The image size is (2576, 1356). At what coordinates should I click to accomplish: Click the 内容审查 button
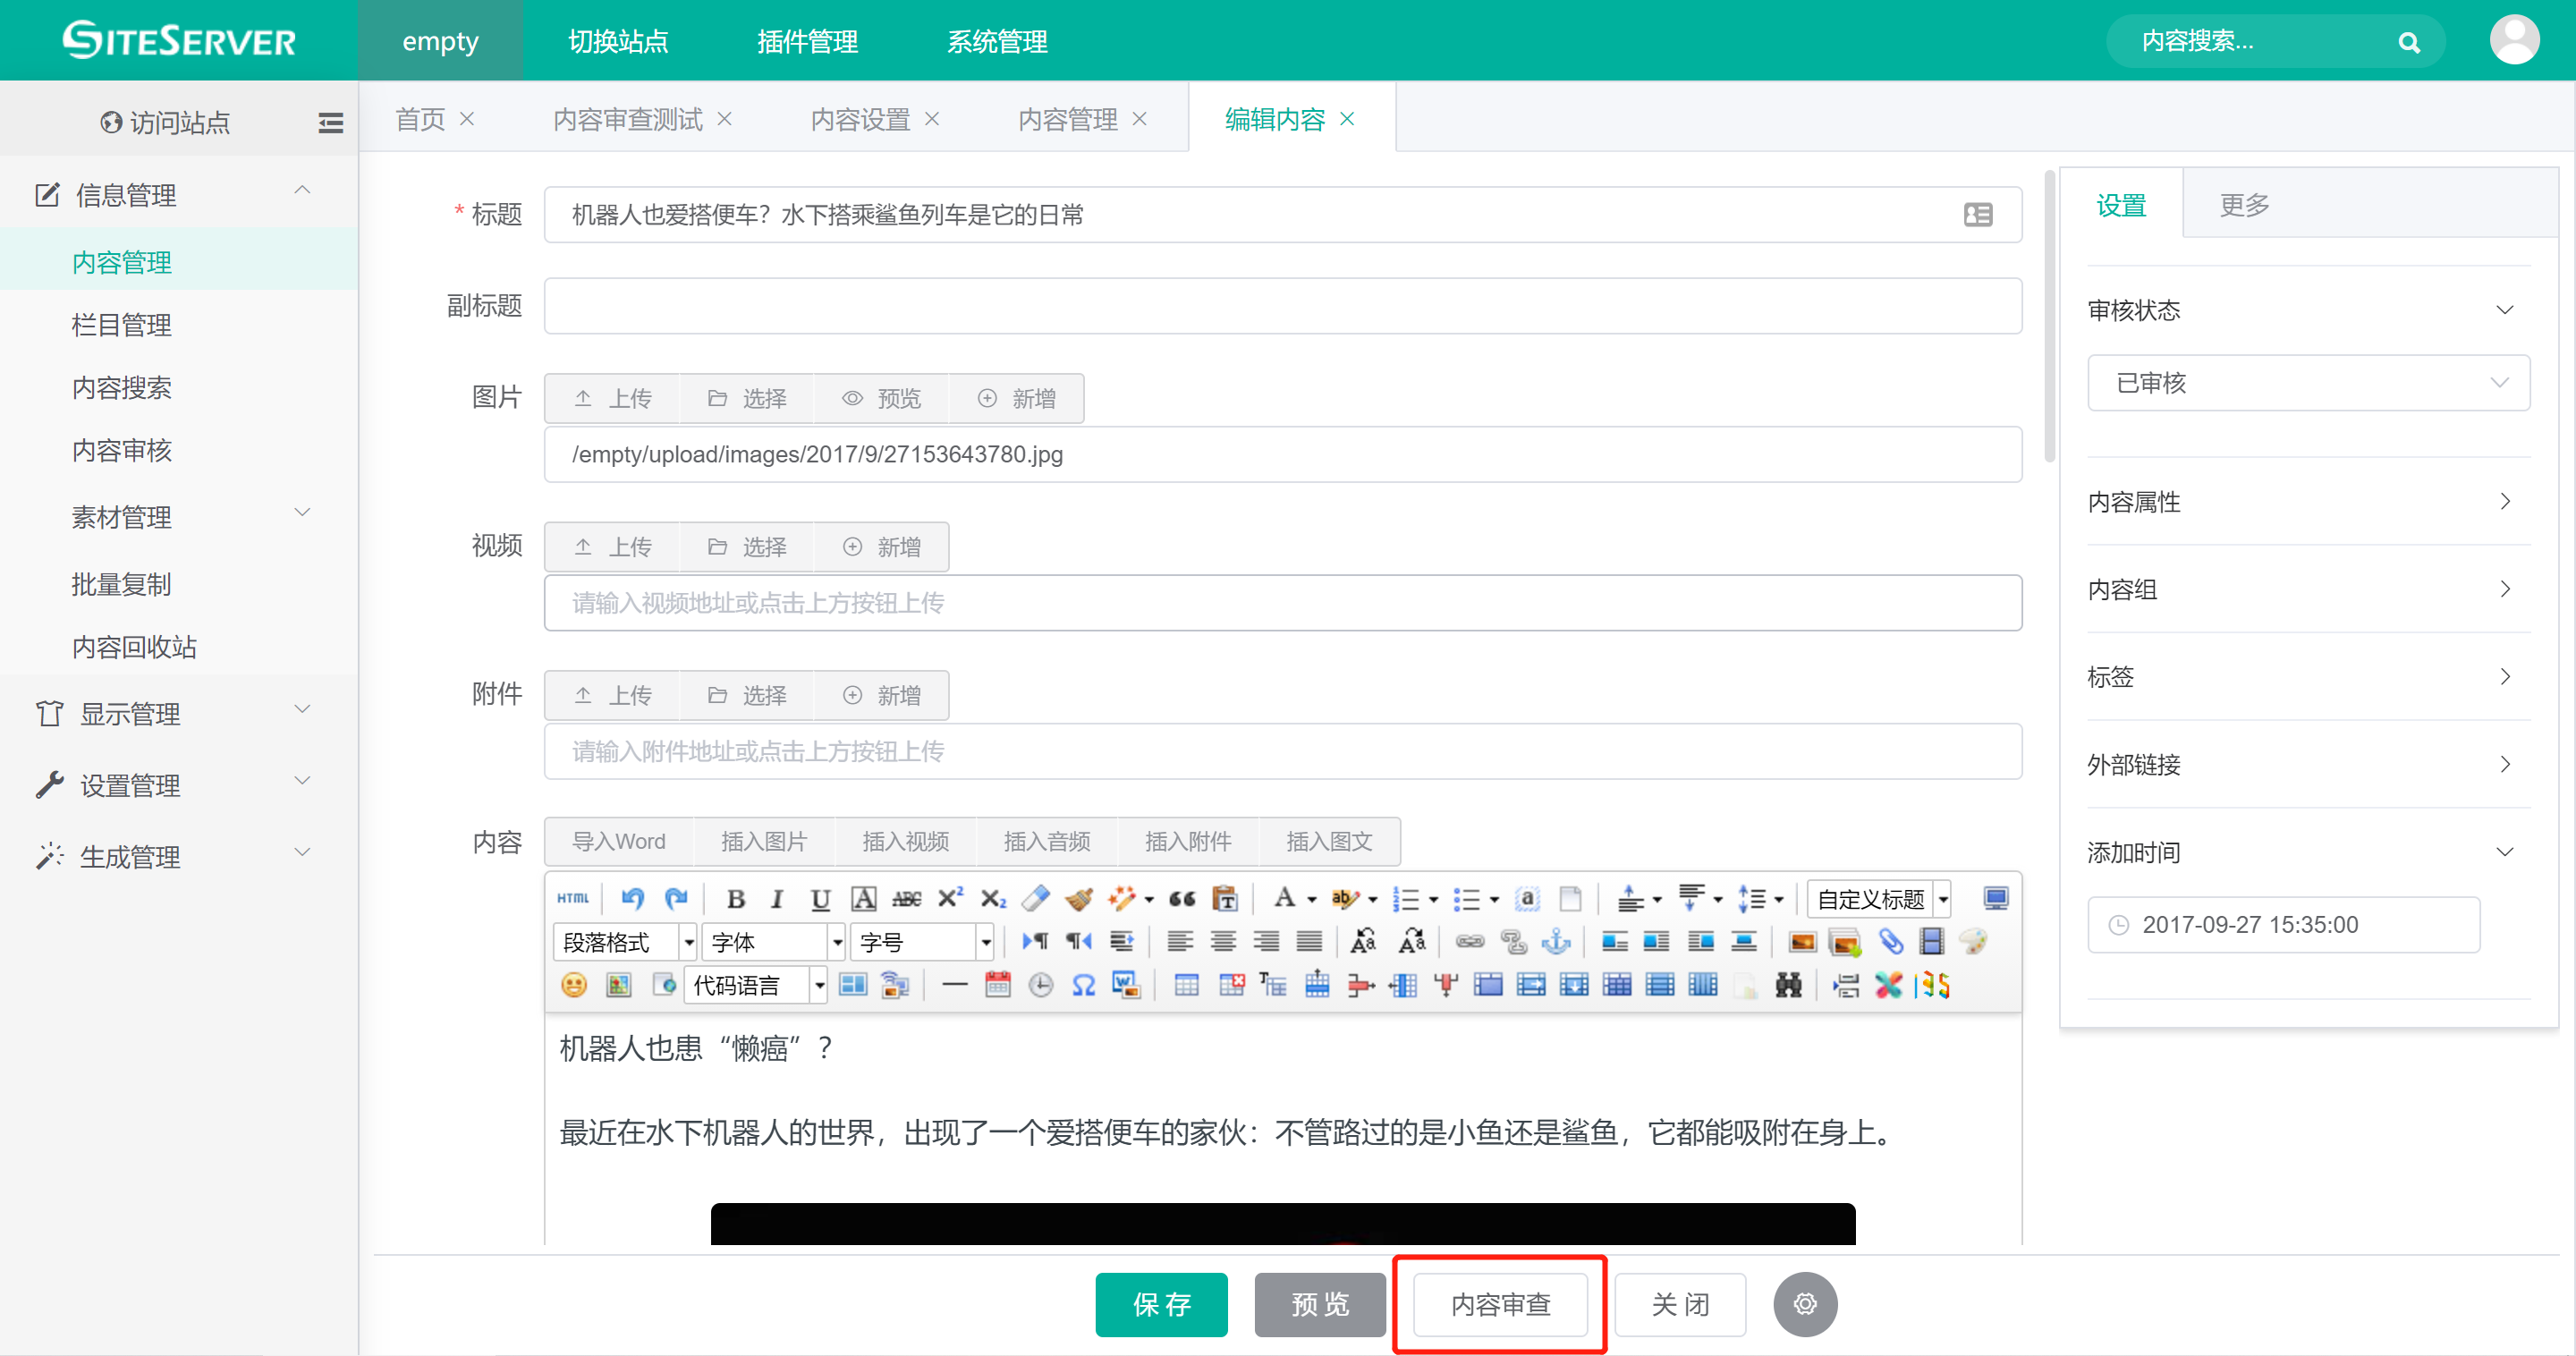tap(1500, 1304)
